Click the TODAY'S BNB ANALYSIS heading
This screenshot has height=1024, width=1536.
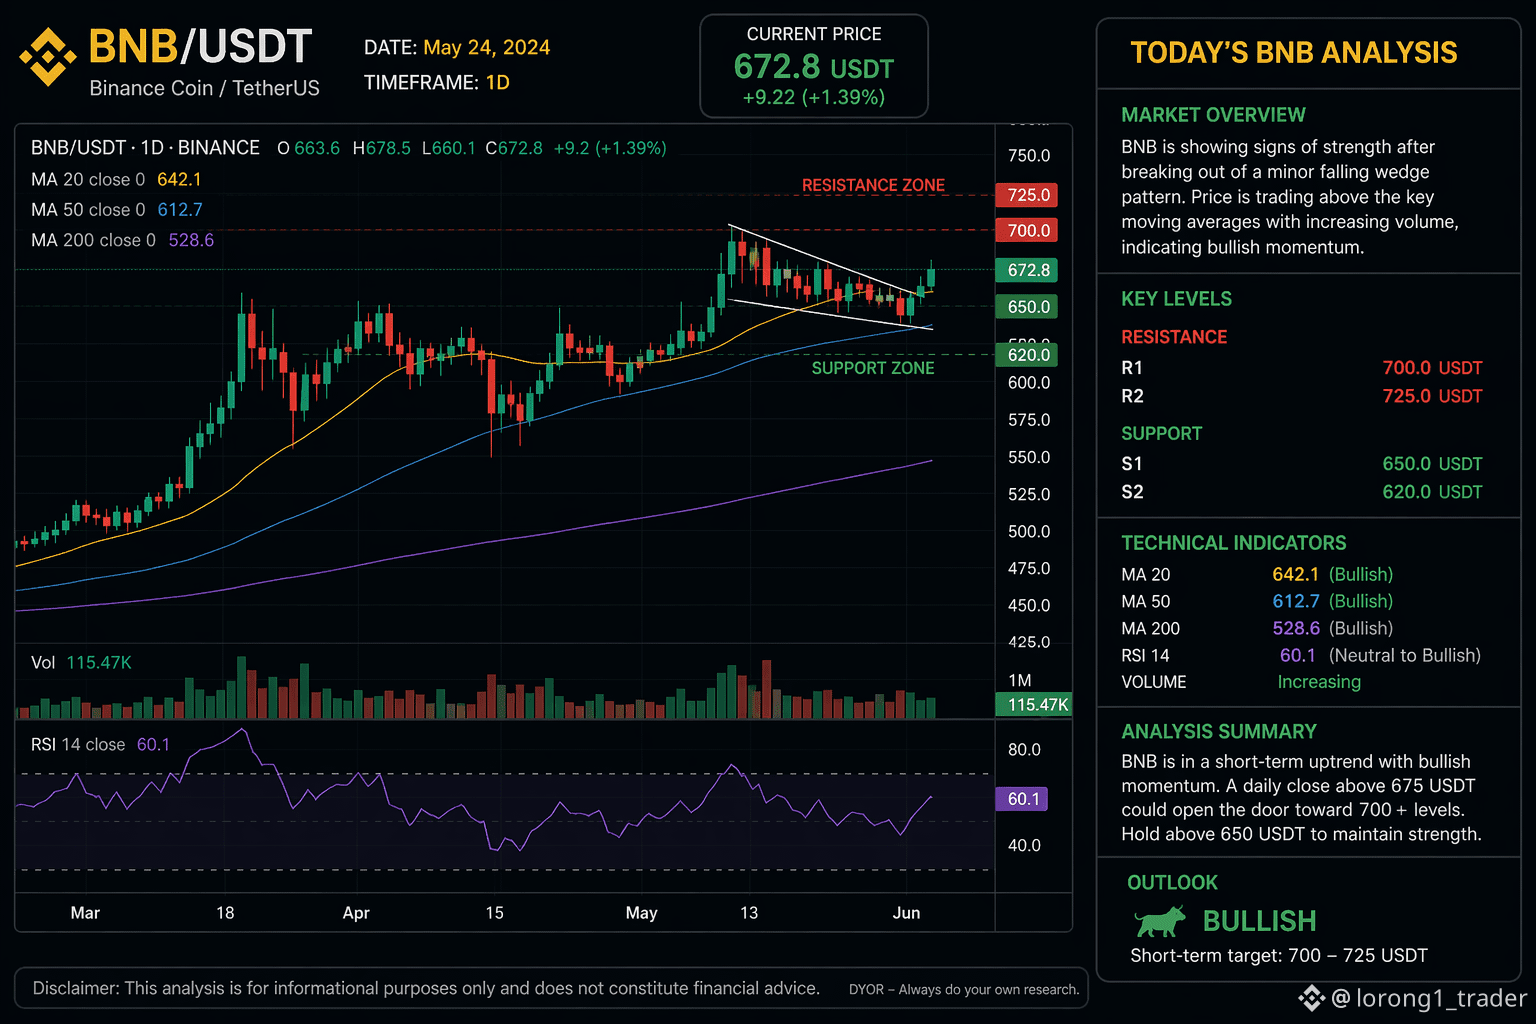(1294, 53)
